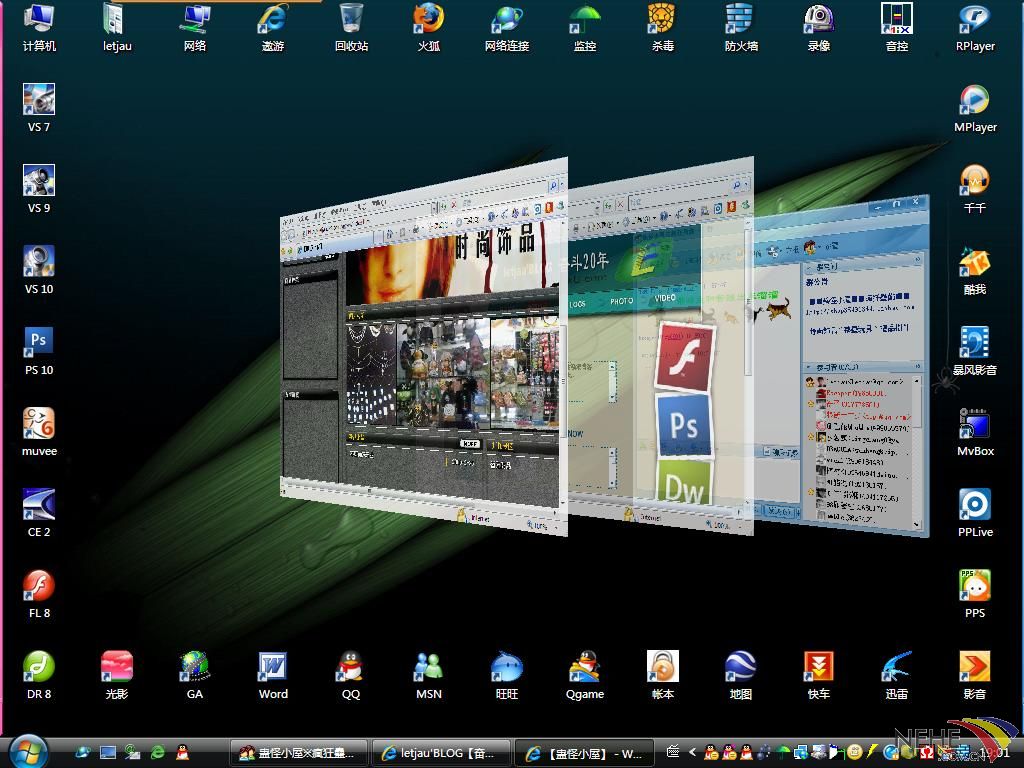Select the 监控 umbrella icon

pyautogui.click(x=585, y=27)
